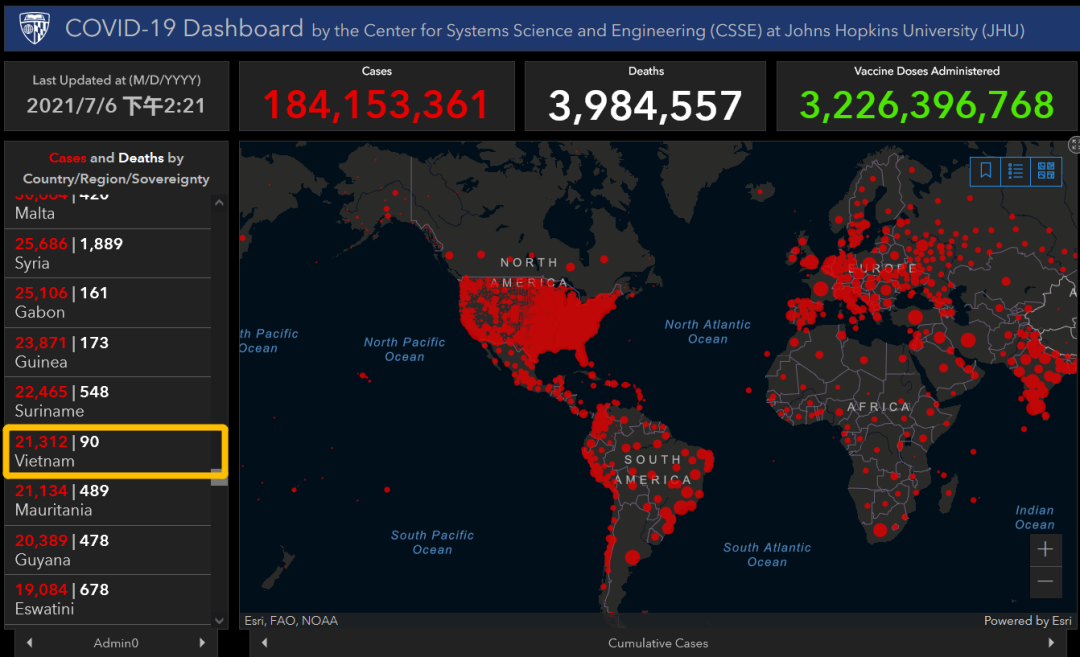Switch to previous map view from Cumulative Cases
The width and height of the screenshot is (1080, 657).
coord(264,643)
